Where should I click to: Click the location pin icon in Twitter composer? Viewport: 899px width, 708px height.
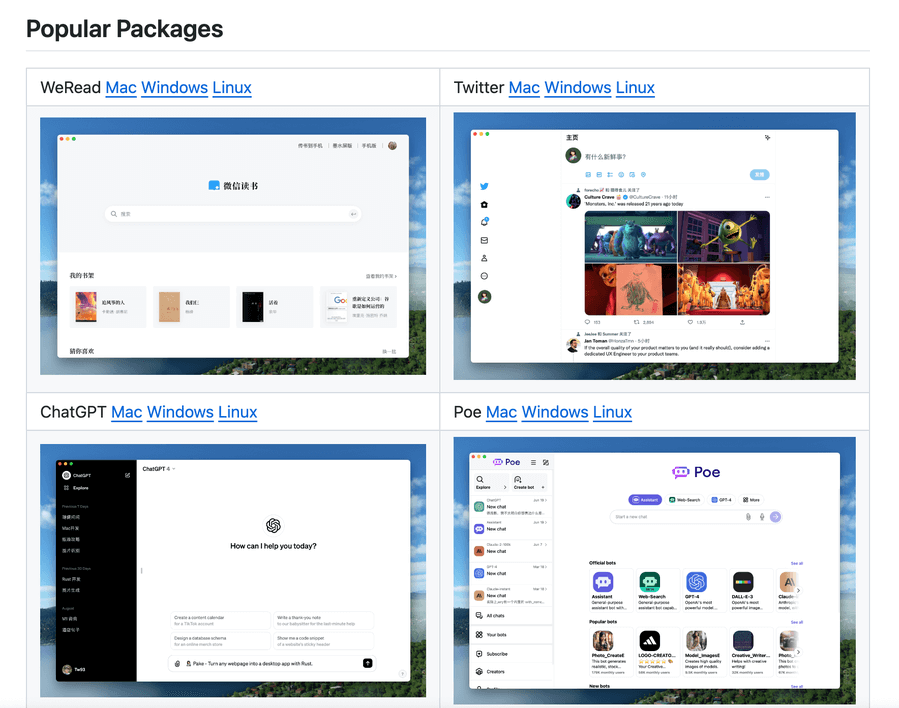pos(643,174)
